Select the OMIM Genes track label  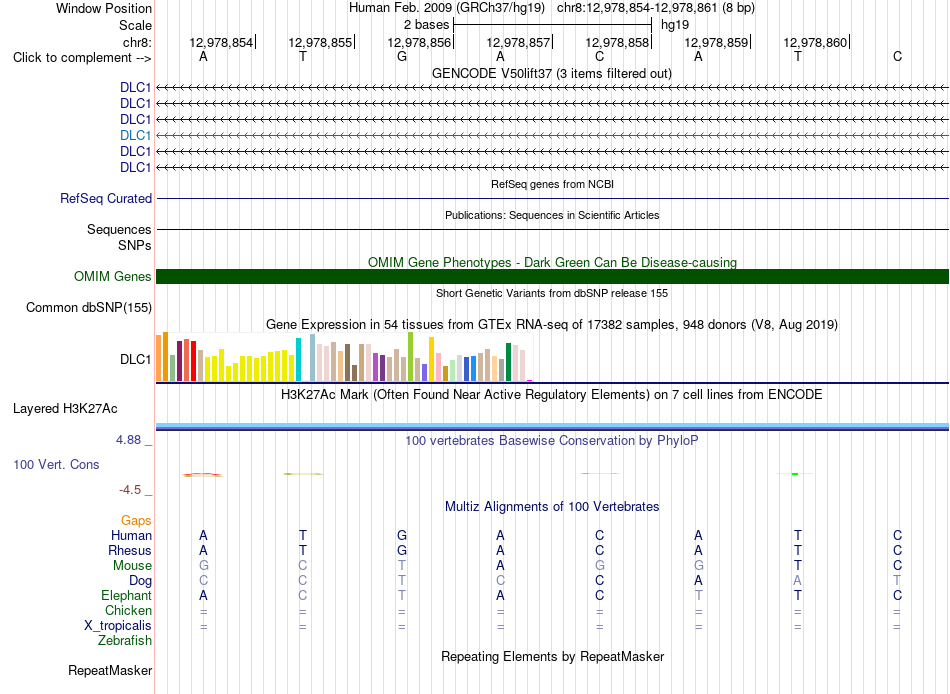113,276
